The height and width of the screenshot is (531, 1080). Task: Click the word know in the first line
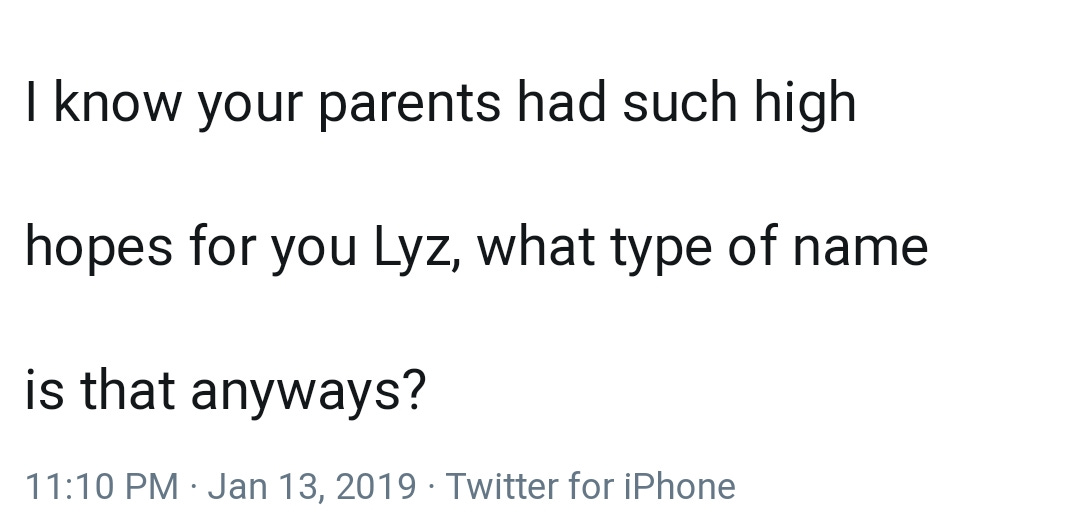pyautogui.click(x=118, y=103)
